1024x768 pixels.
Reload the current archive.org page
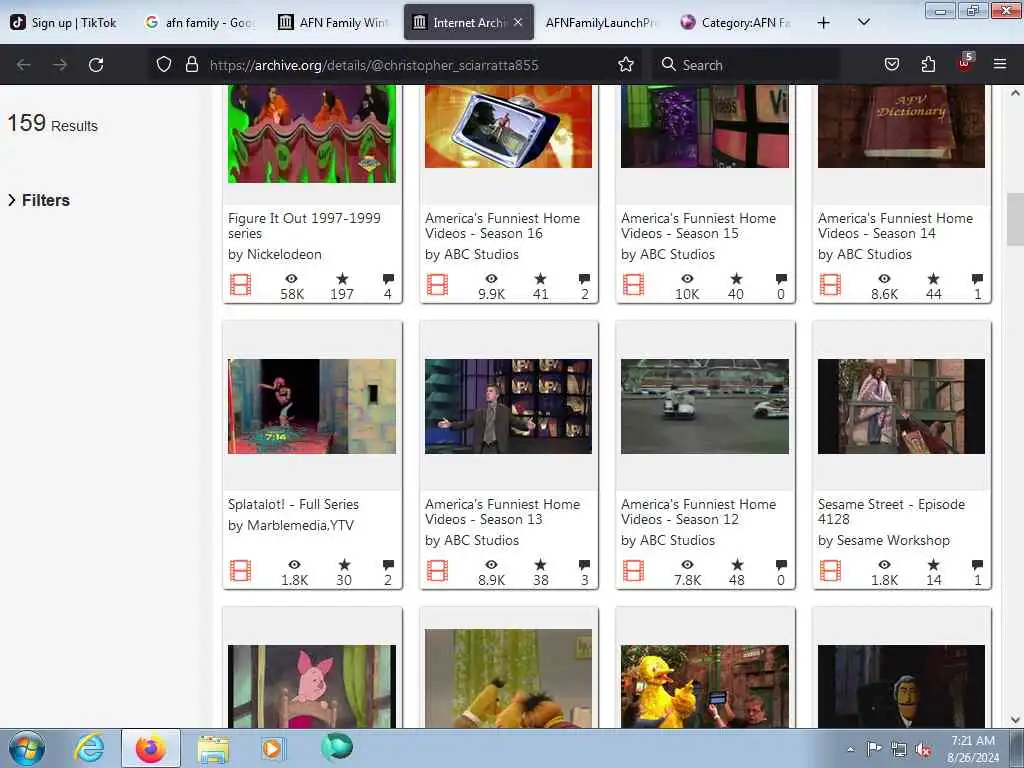tap(96, 65)
